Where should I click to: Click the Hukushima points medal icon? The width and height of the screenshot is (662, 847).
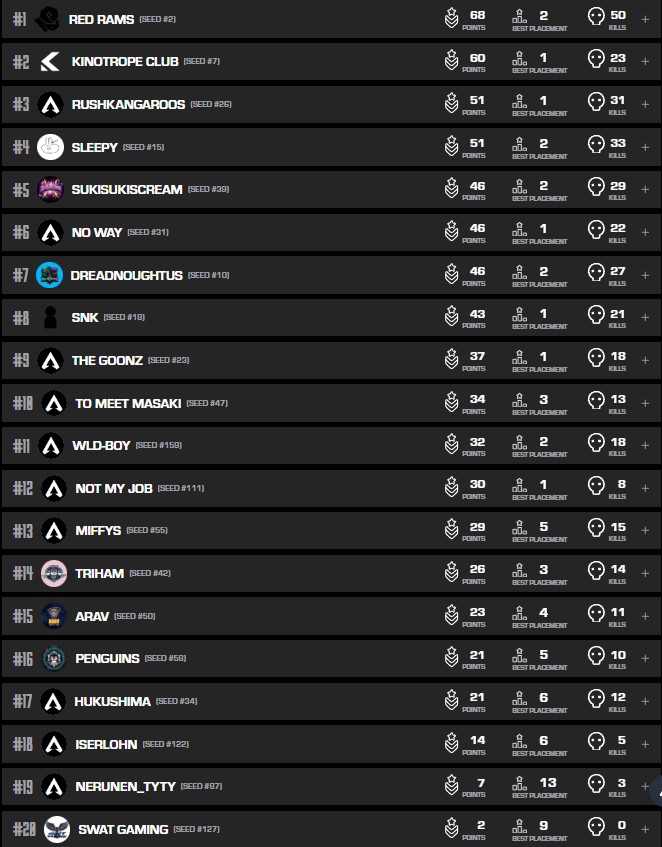click(x=452, y=701)
